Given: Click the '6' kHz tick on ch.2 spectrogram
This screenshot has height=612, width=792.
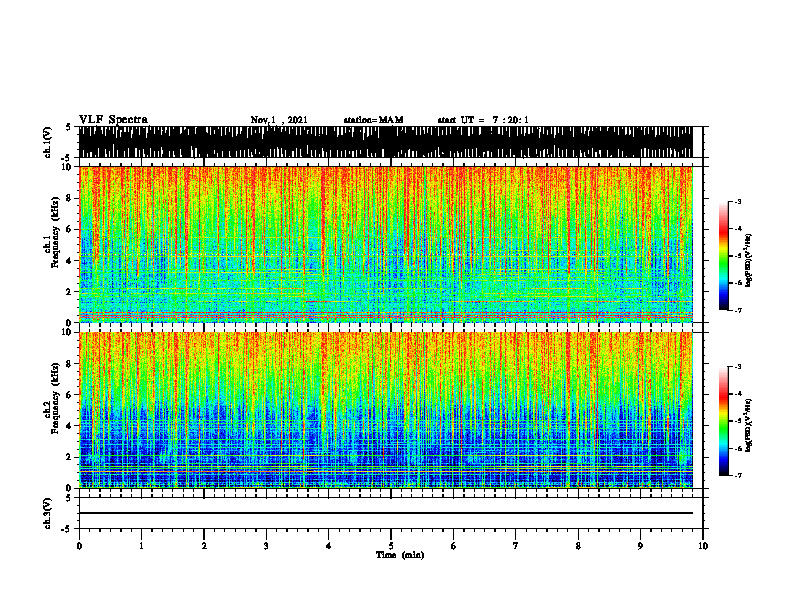Looking at the screenshot, I should click(70, 394).
